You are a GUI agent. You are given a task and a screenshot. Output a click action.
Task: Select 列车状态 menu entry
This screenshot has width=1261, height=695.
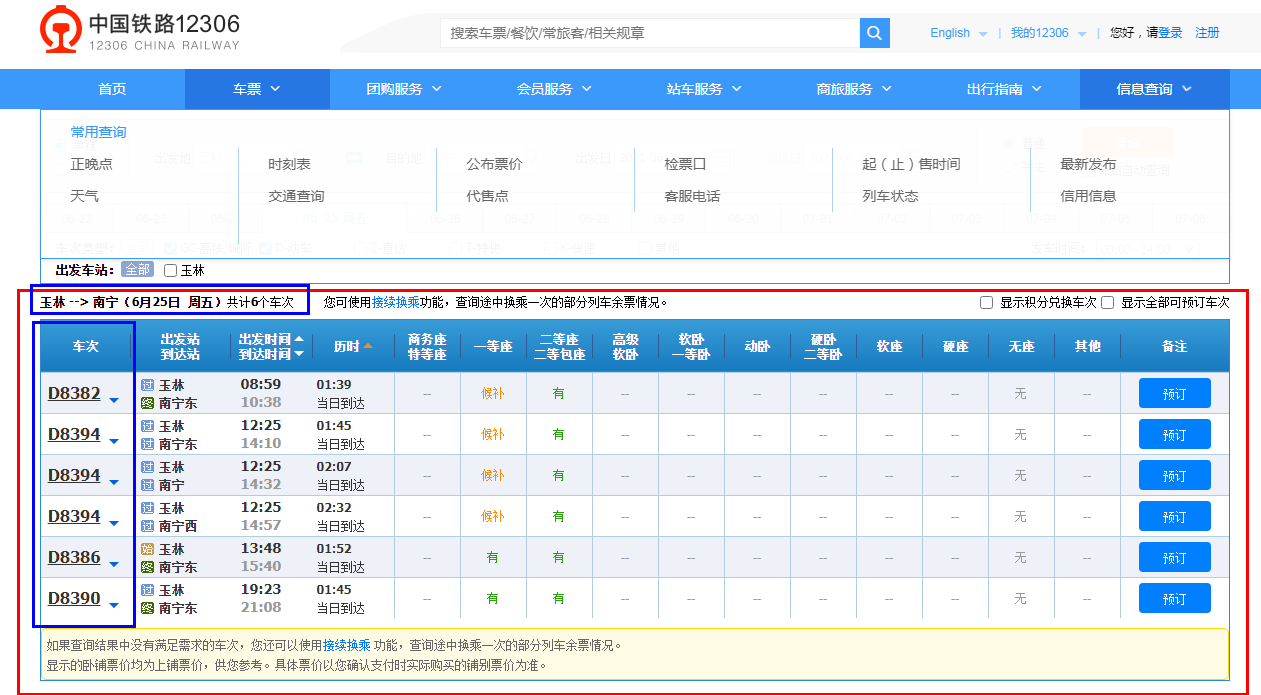890,196
